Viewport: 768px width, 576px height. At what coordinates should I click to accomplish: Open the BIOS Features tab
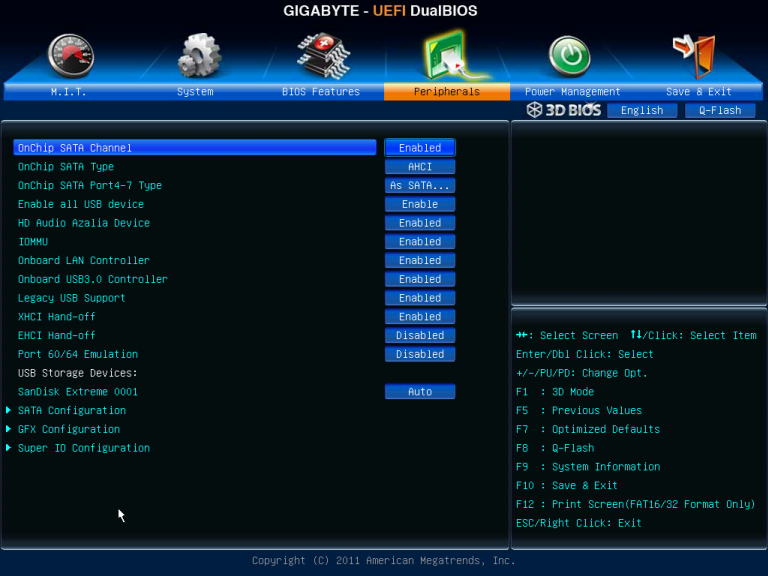[321, 92]
